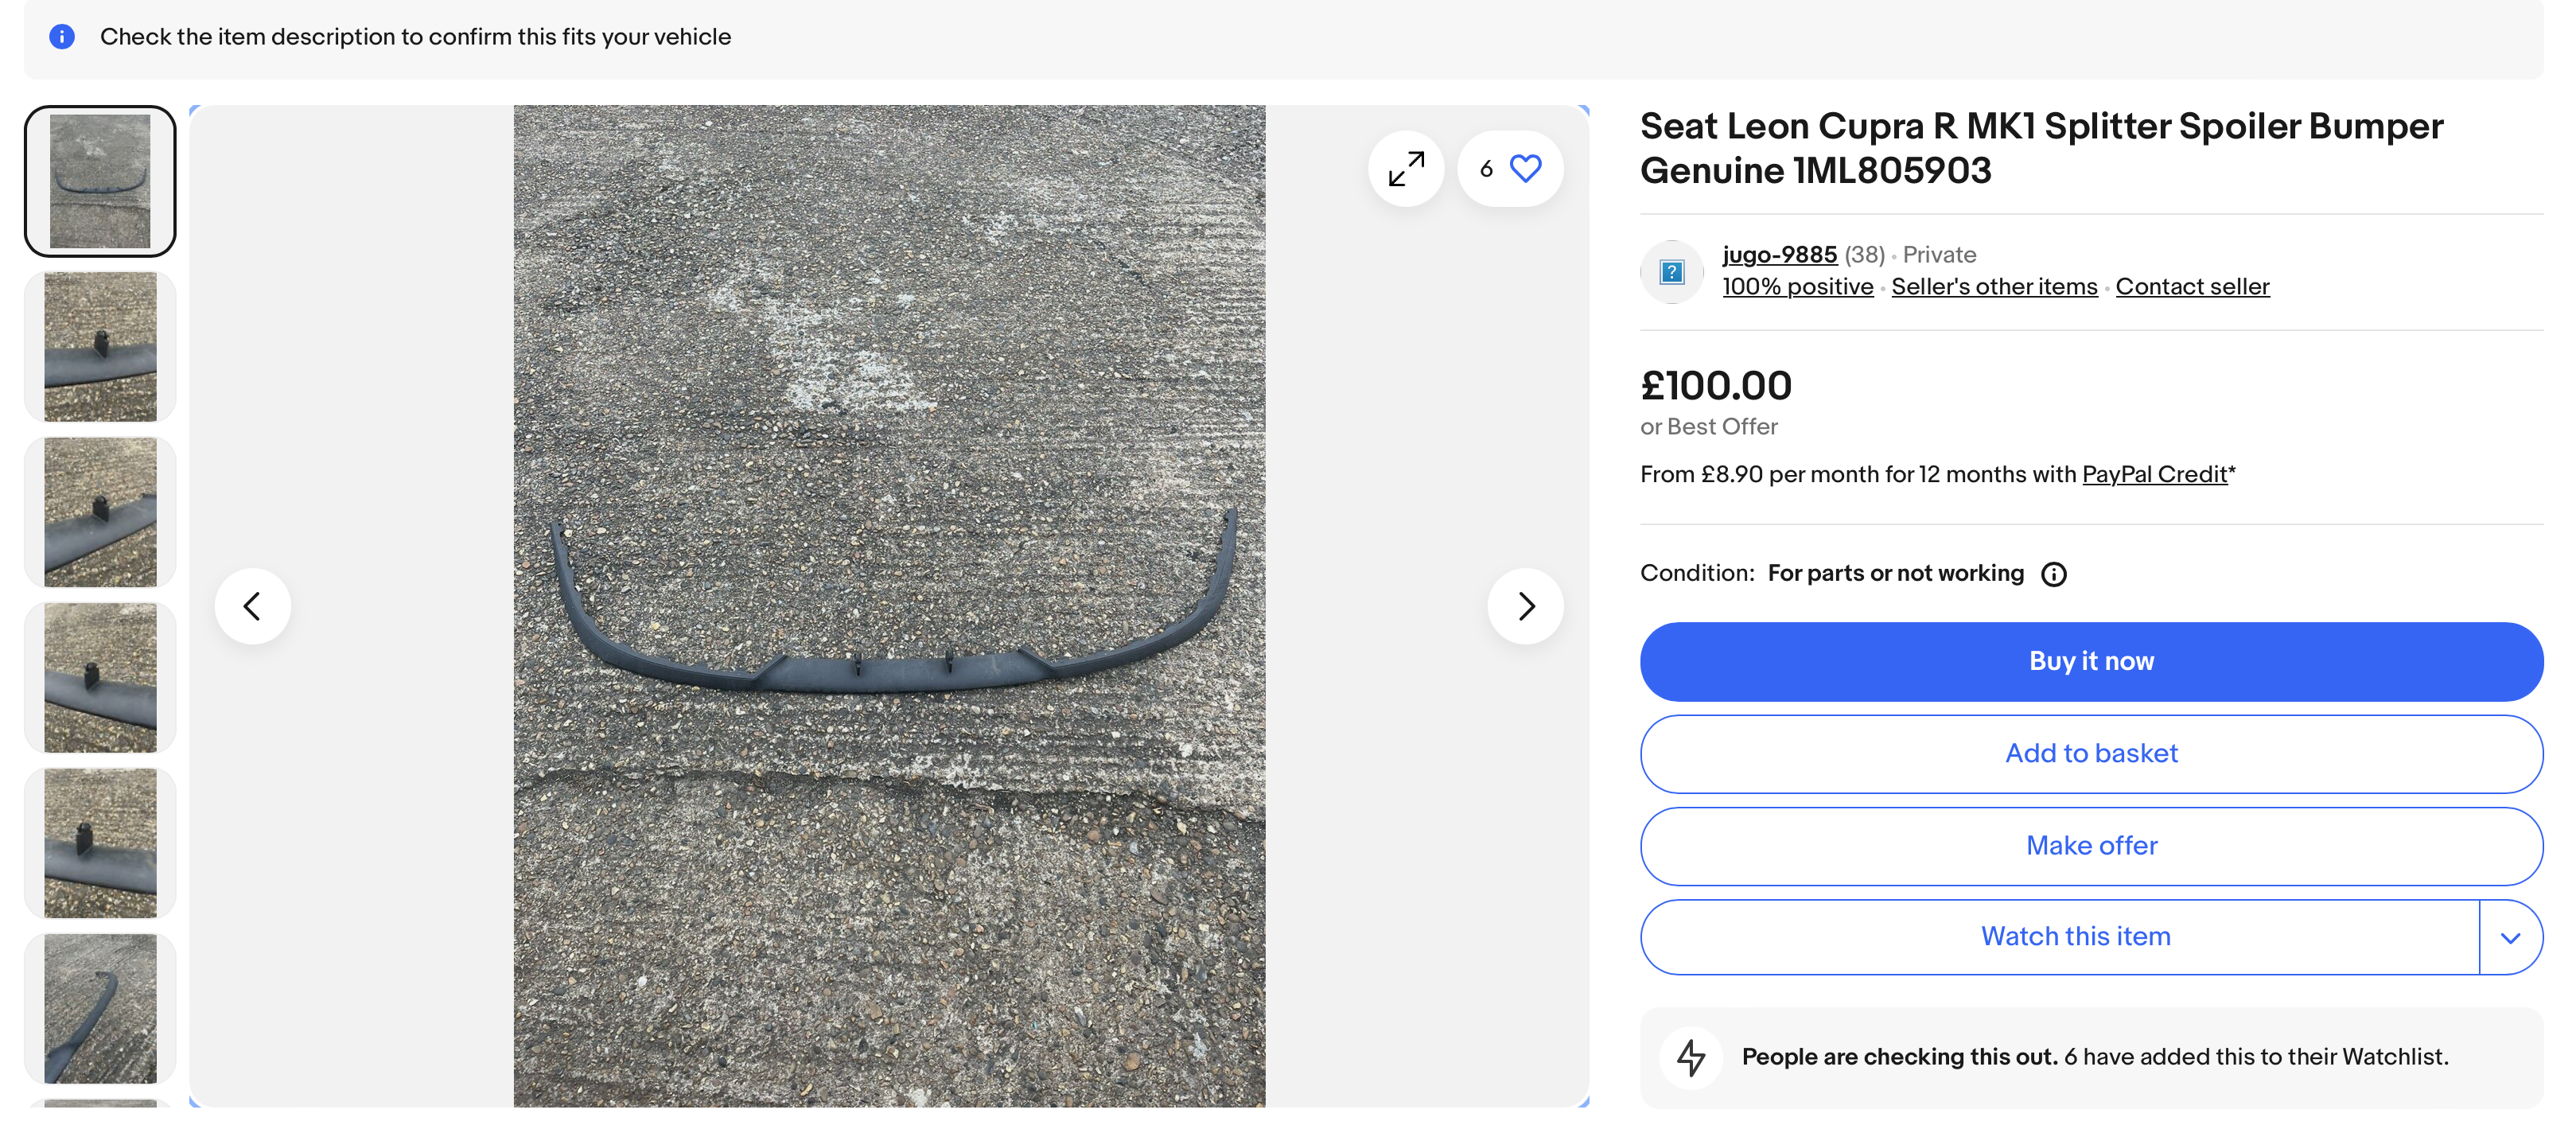Open the 100% positive feedback link

tap(1797, 287)
